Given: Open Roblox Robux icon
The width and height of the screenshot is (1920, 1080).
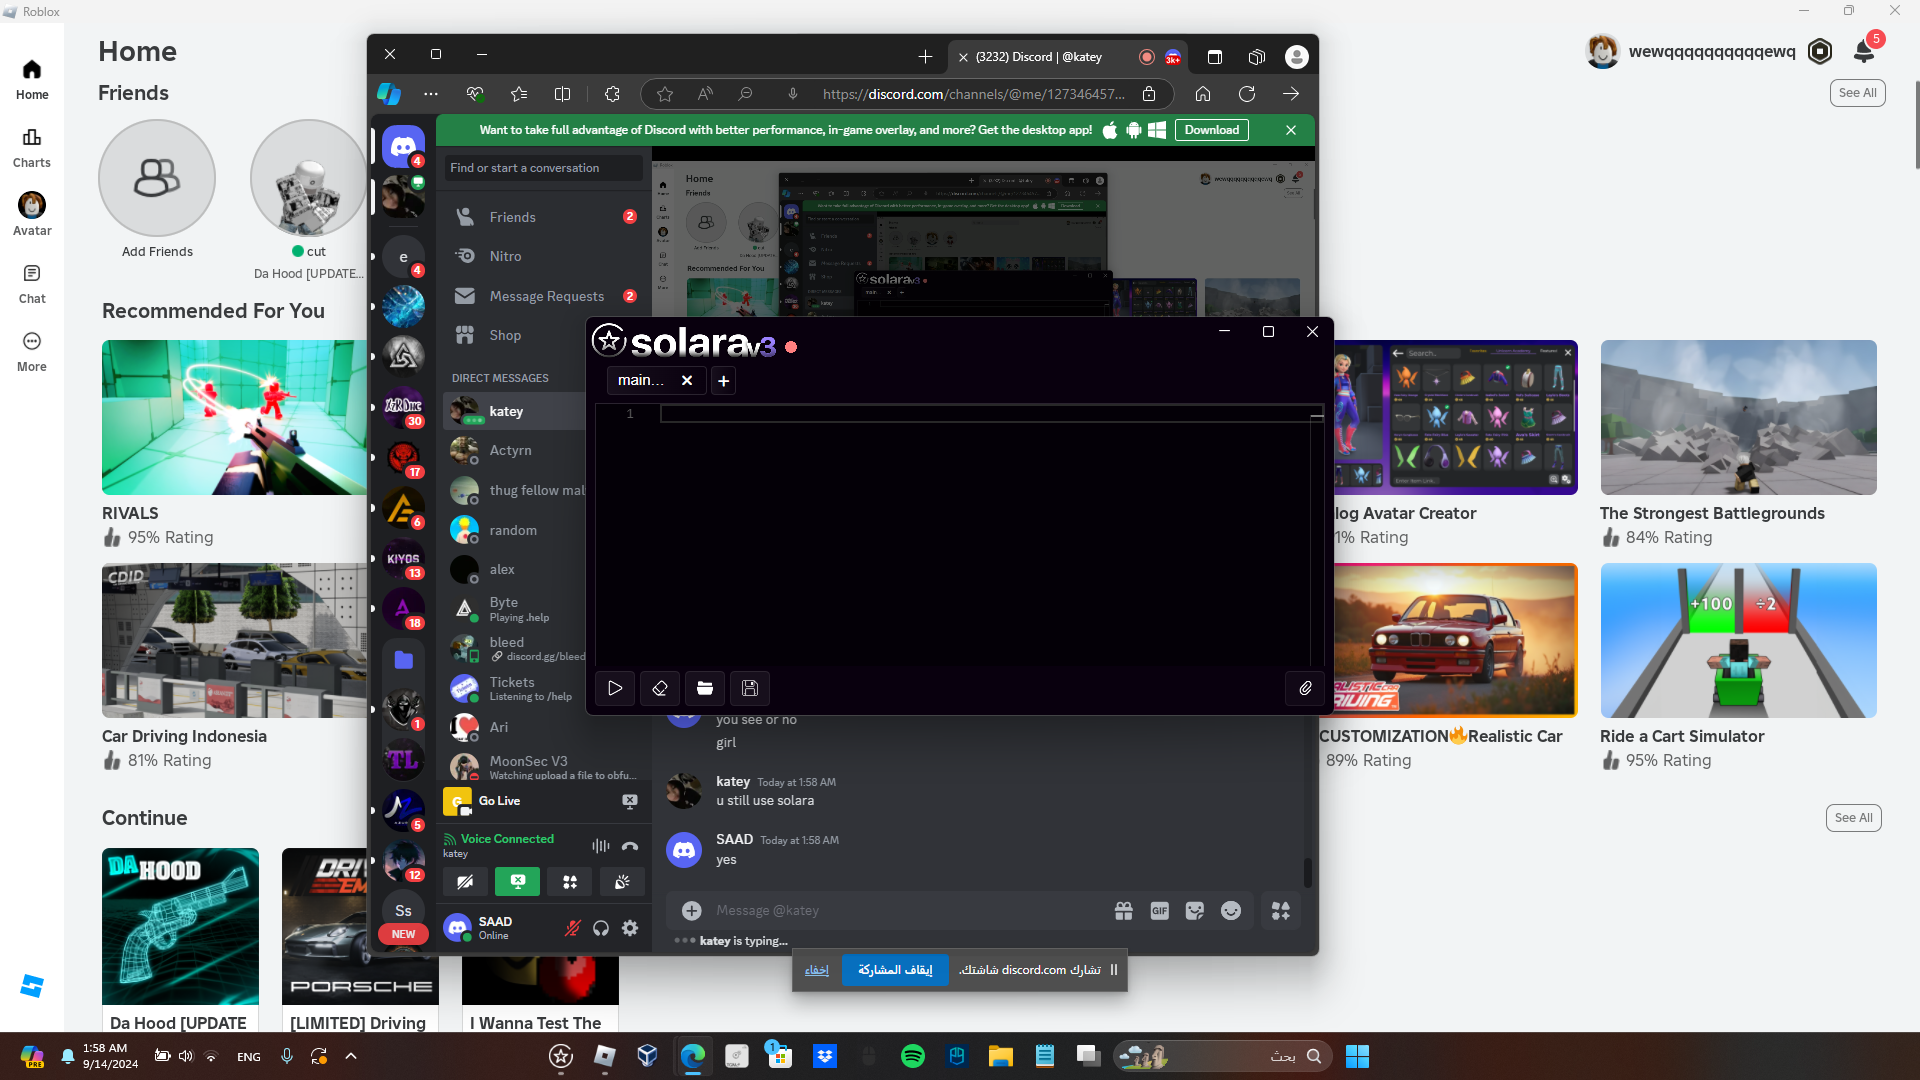Looking at the screenshot, I should 1820,51.
